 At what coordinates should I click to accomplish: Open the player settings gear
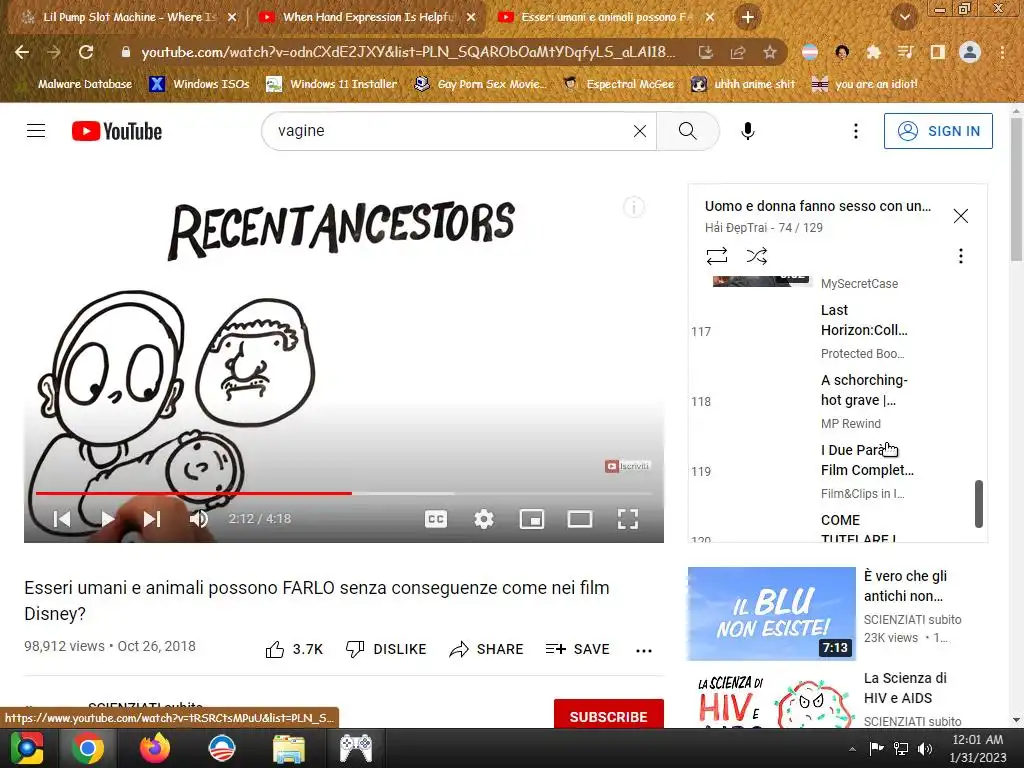click(484, 519)
